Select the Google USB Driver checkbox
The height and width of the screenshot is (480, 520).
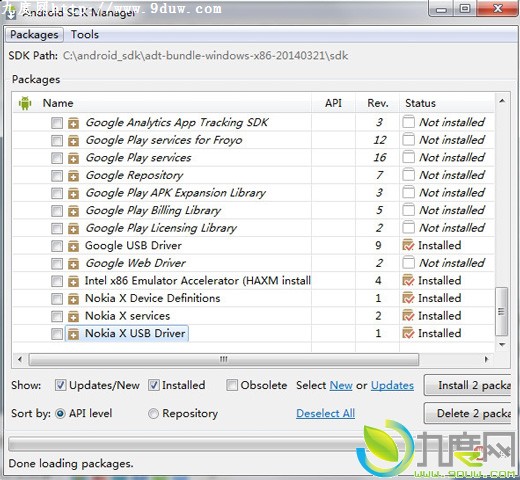[x=57, y=246]
